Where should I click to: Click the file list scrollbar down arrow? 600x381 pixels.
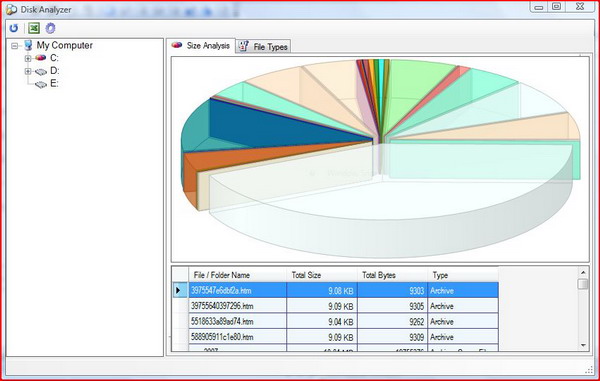point(583,345)
